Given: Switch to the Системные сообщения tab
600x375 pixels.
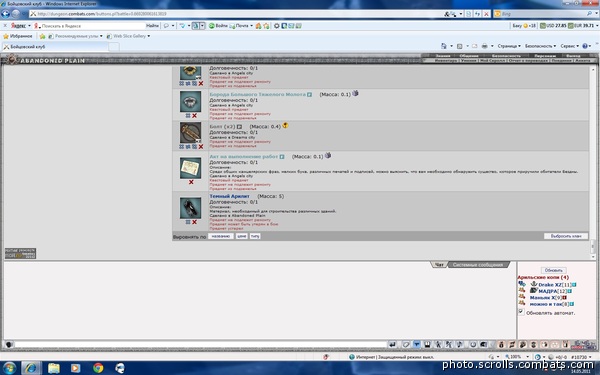Looking at the screenshot, I should [x=478, y=265].
